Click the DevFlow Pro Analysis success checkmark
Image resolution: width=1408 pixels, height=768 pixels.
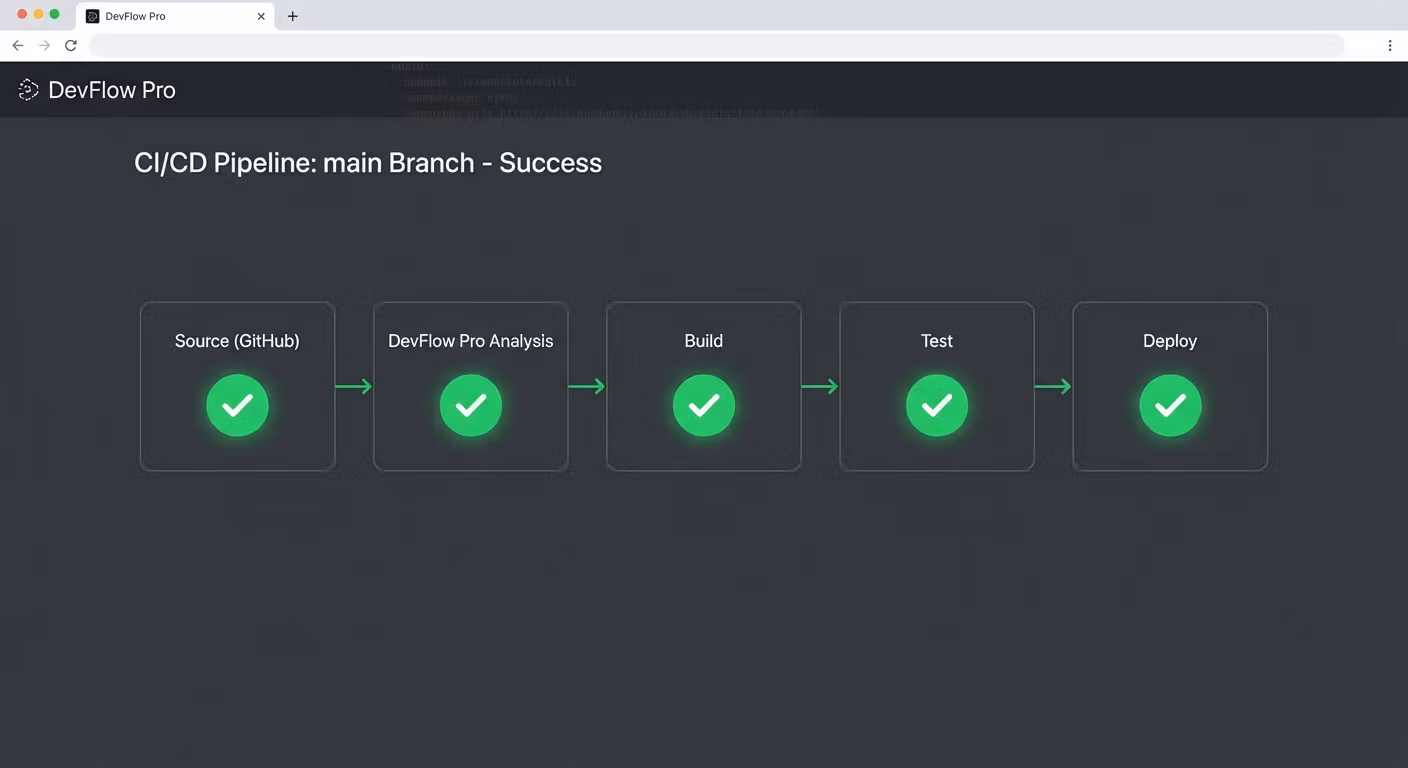470,405
